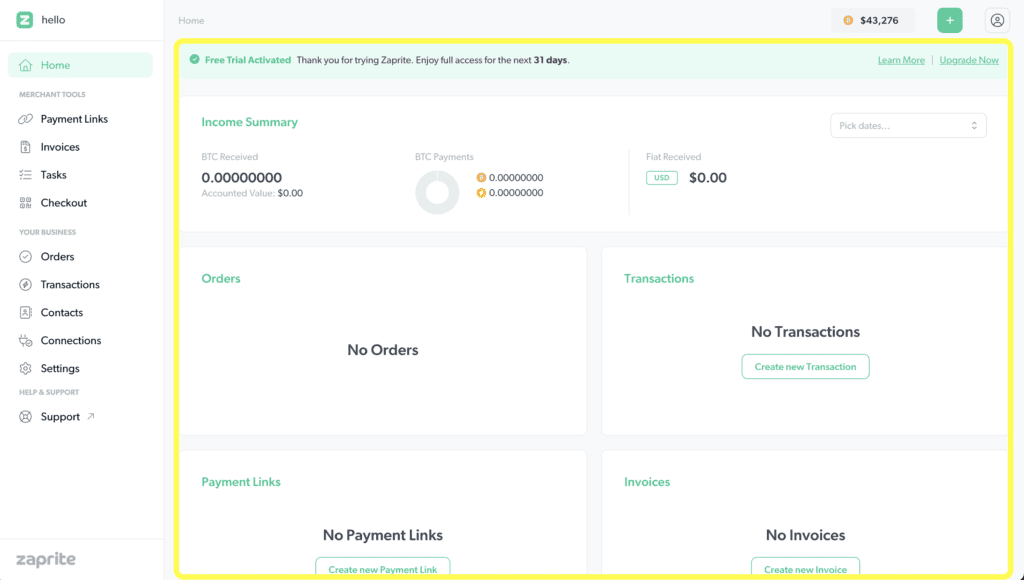Open the user profile account icon

997,20
